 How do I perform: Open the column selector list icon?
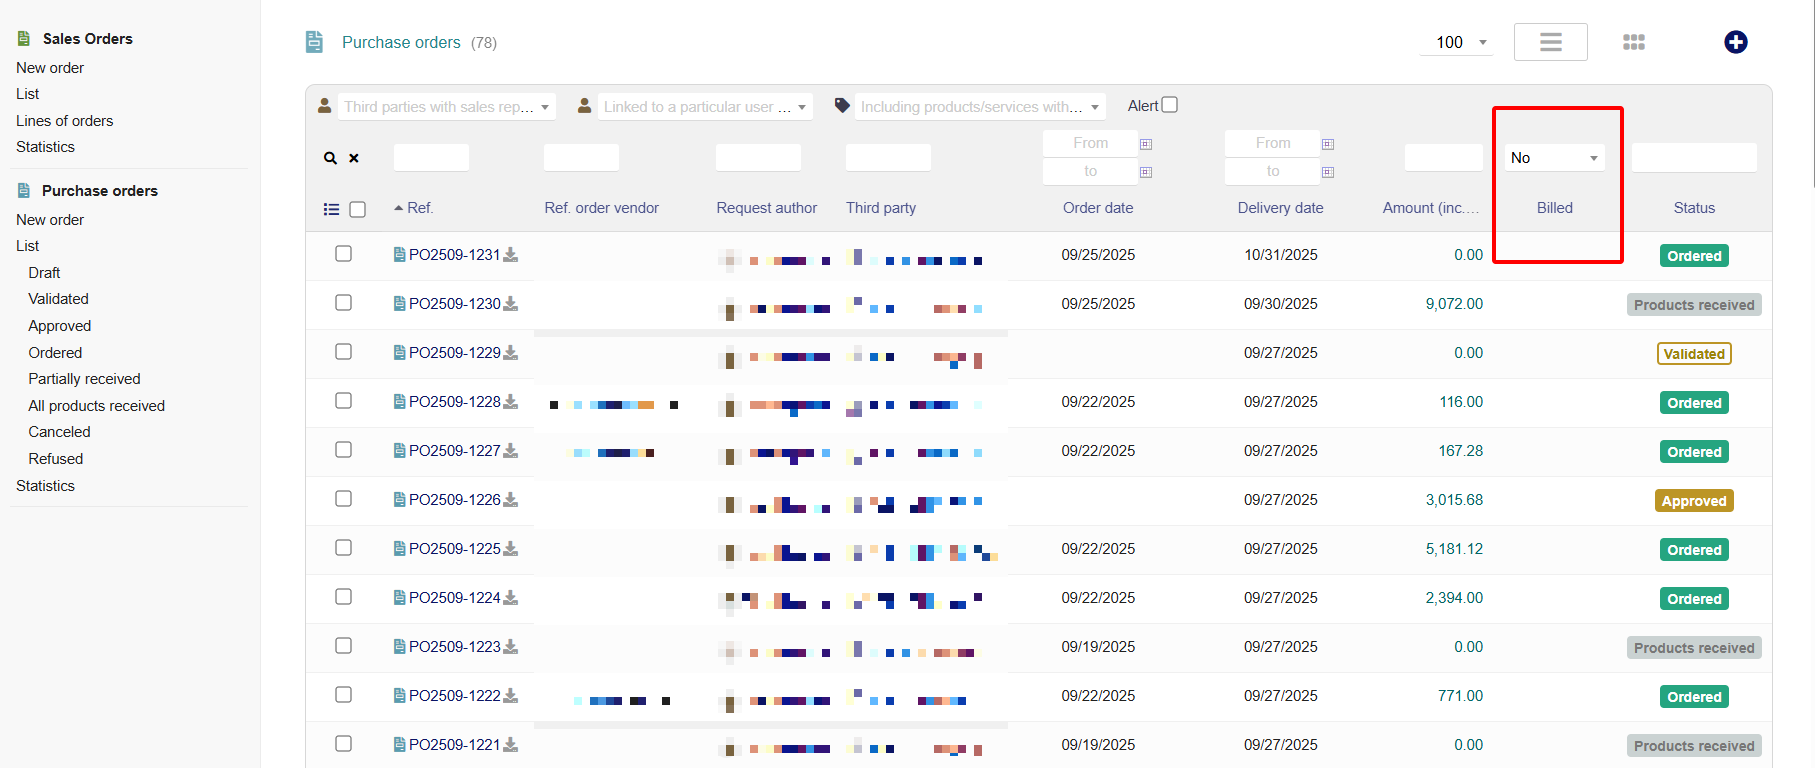(x=331, y=209)
